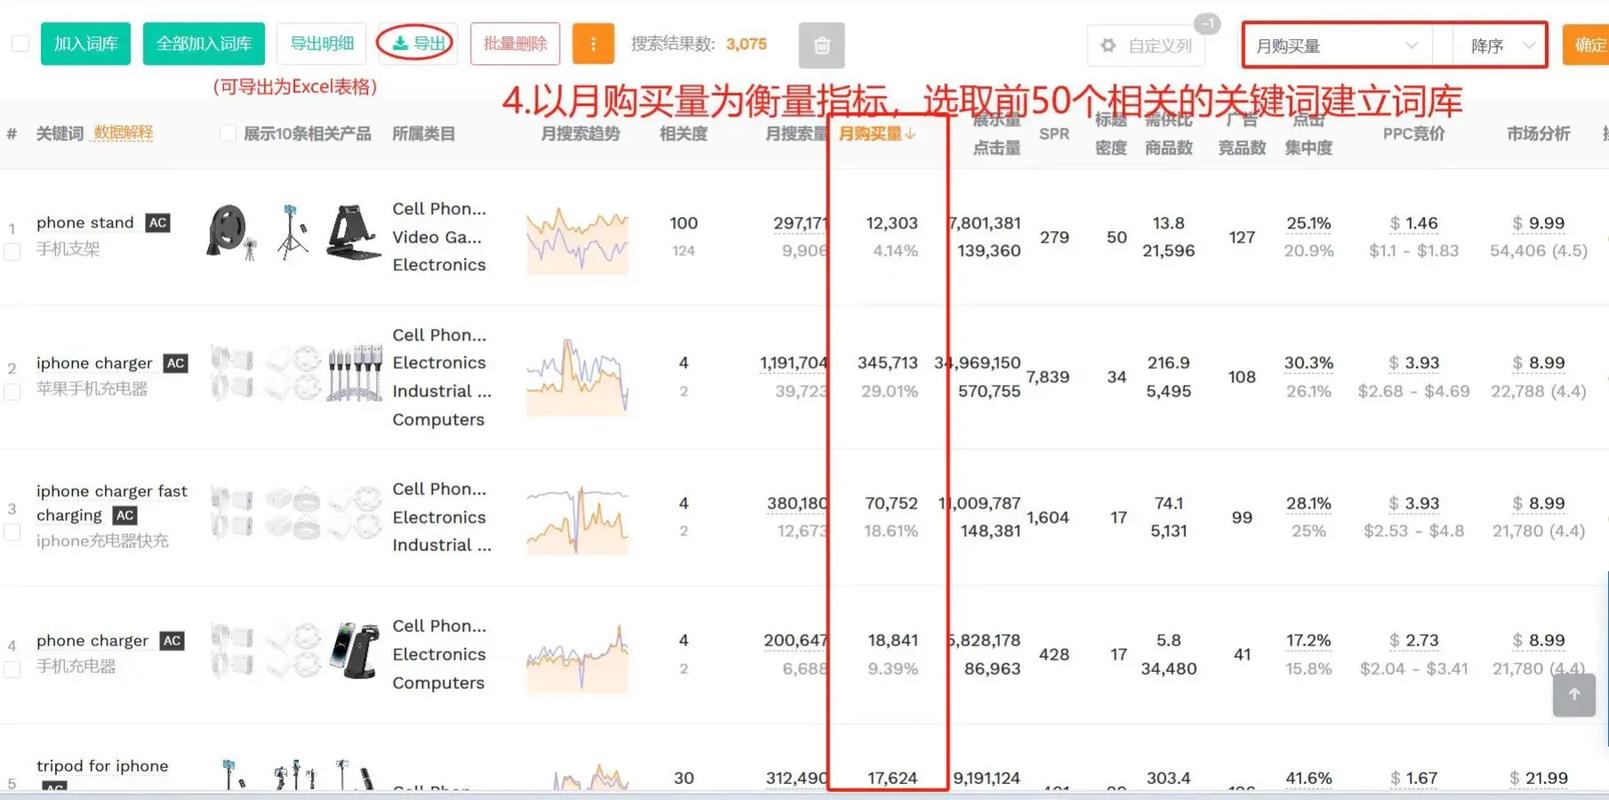
Task: Check the phone charger row checkbox
Action: pyautogui.click(x=12, y=669)
